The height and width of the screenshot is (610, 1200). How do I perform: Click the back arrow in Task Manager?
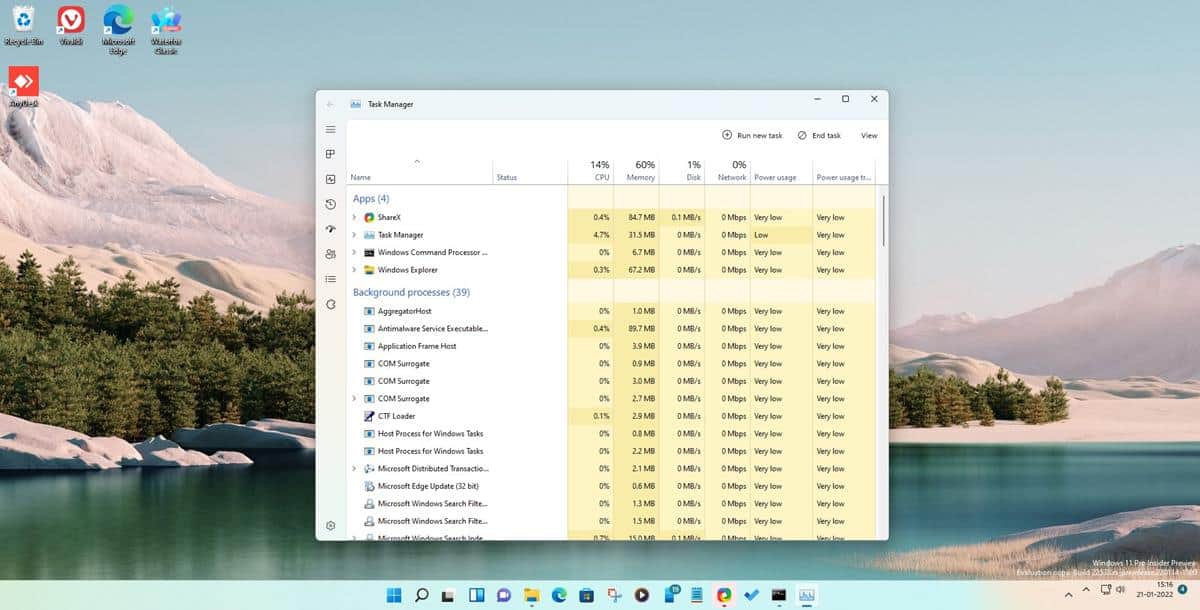pos(330,103)
